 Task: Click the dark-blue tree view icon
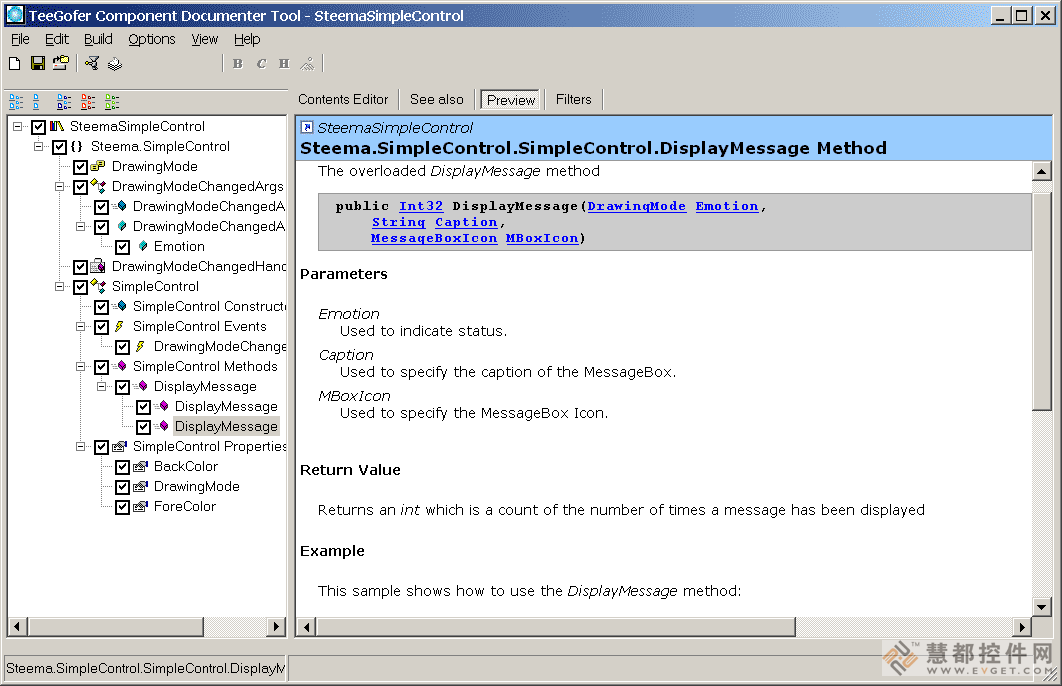tap(64, 102)
